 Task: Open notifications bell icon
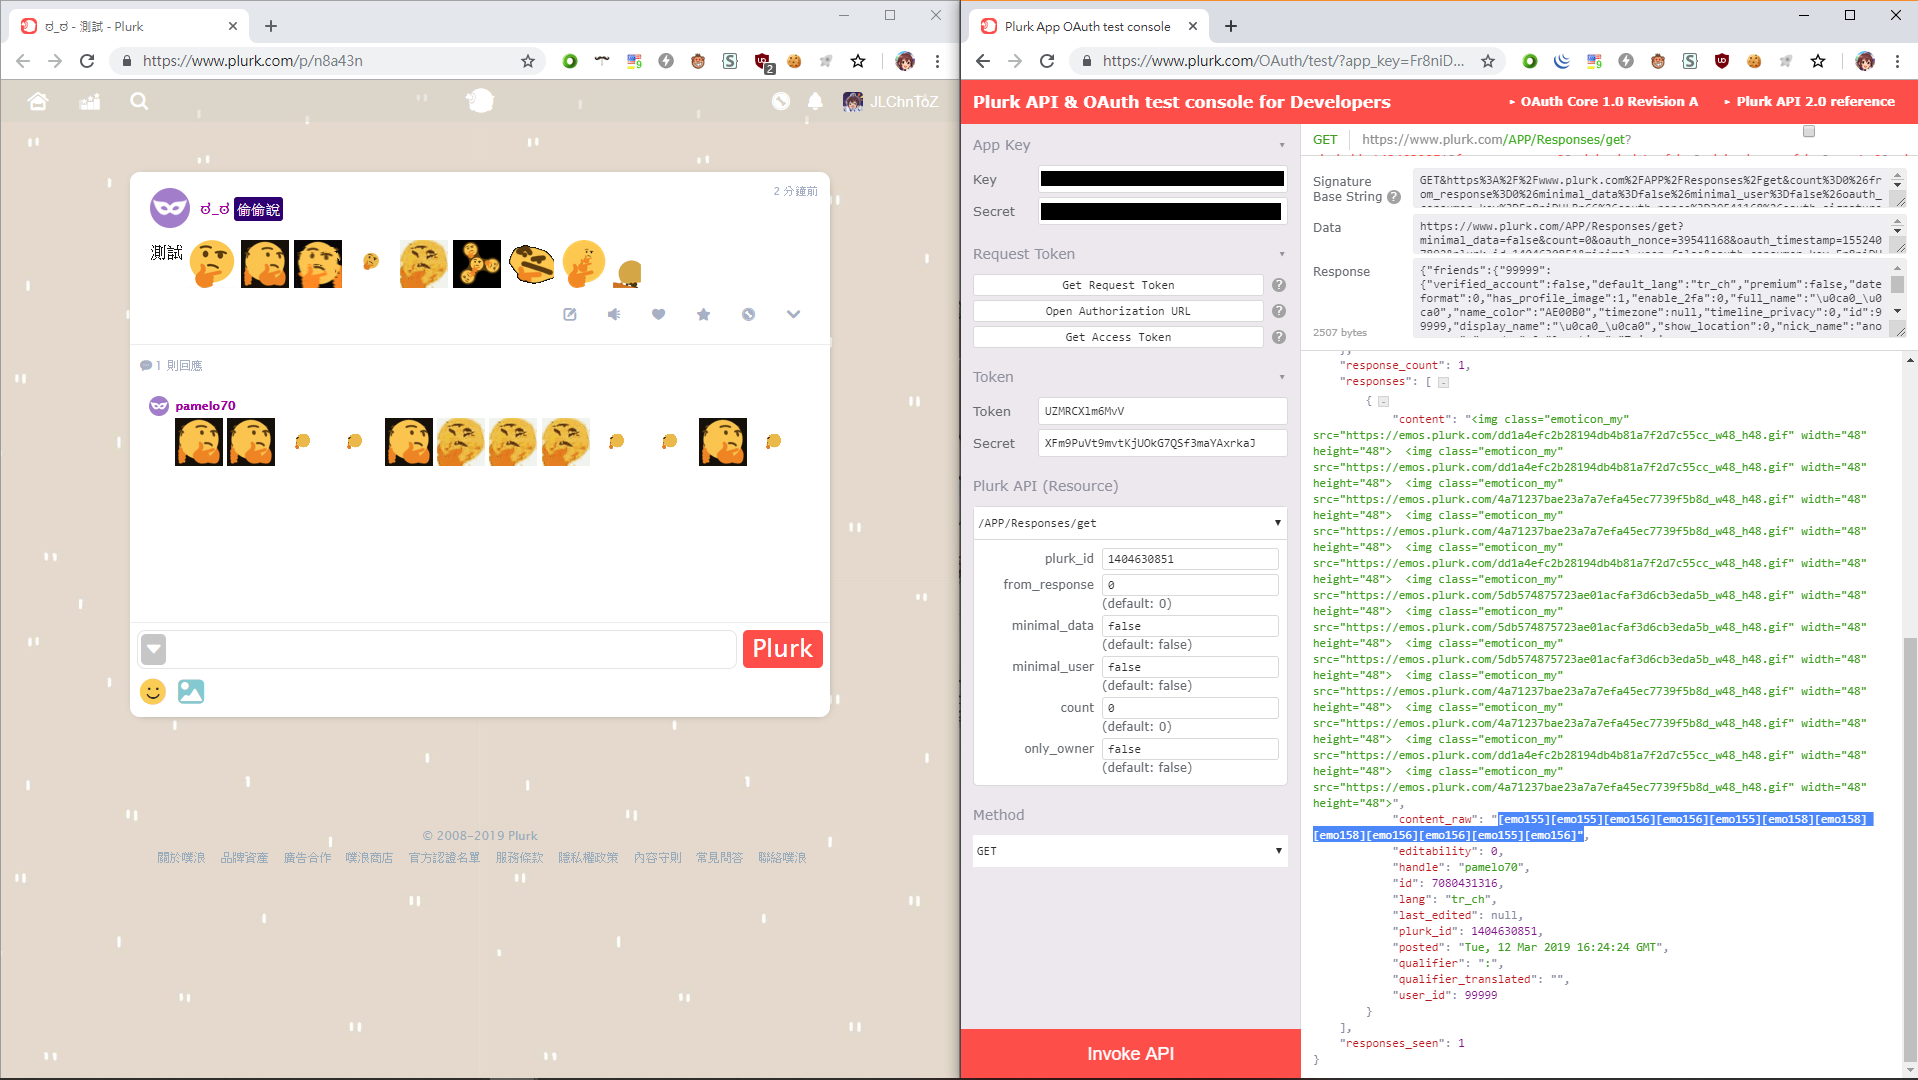click(815, 101)
